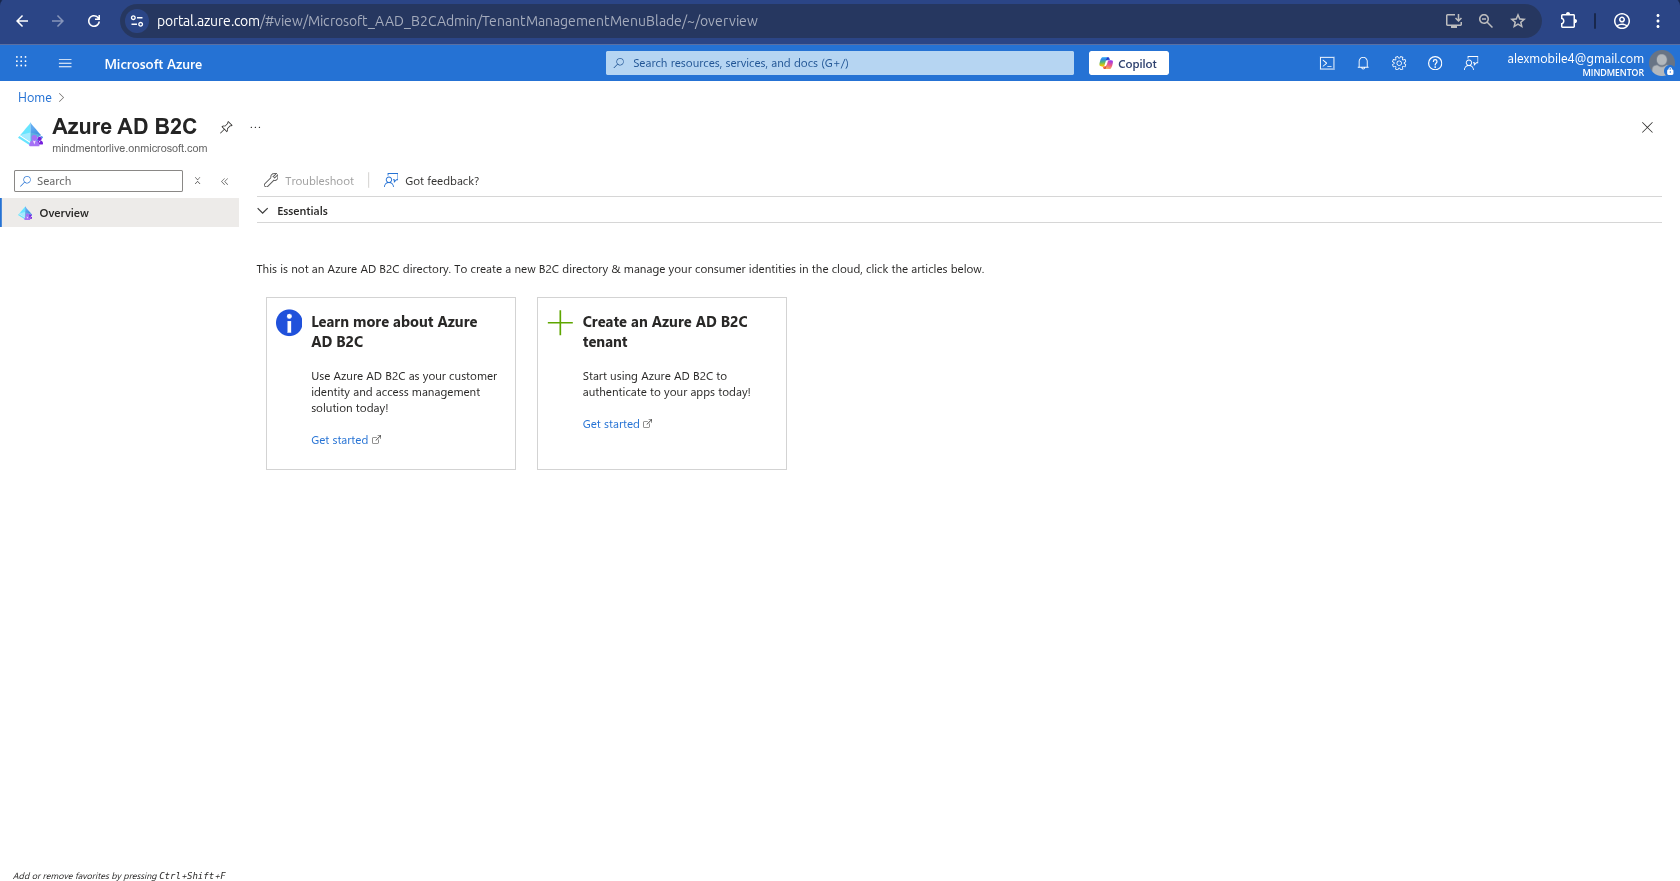The image size is (1680, 881).
Task: Open the help question mark icon
Action: 1435,63
